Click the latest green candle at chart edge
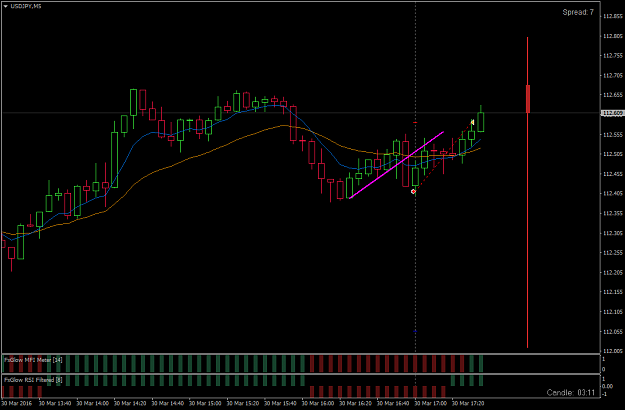 (x=481, y=122)
